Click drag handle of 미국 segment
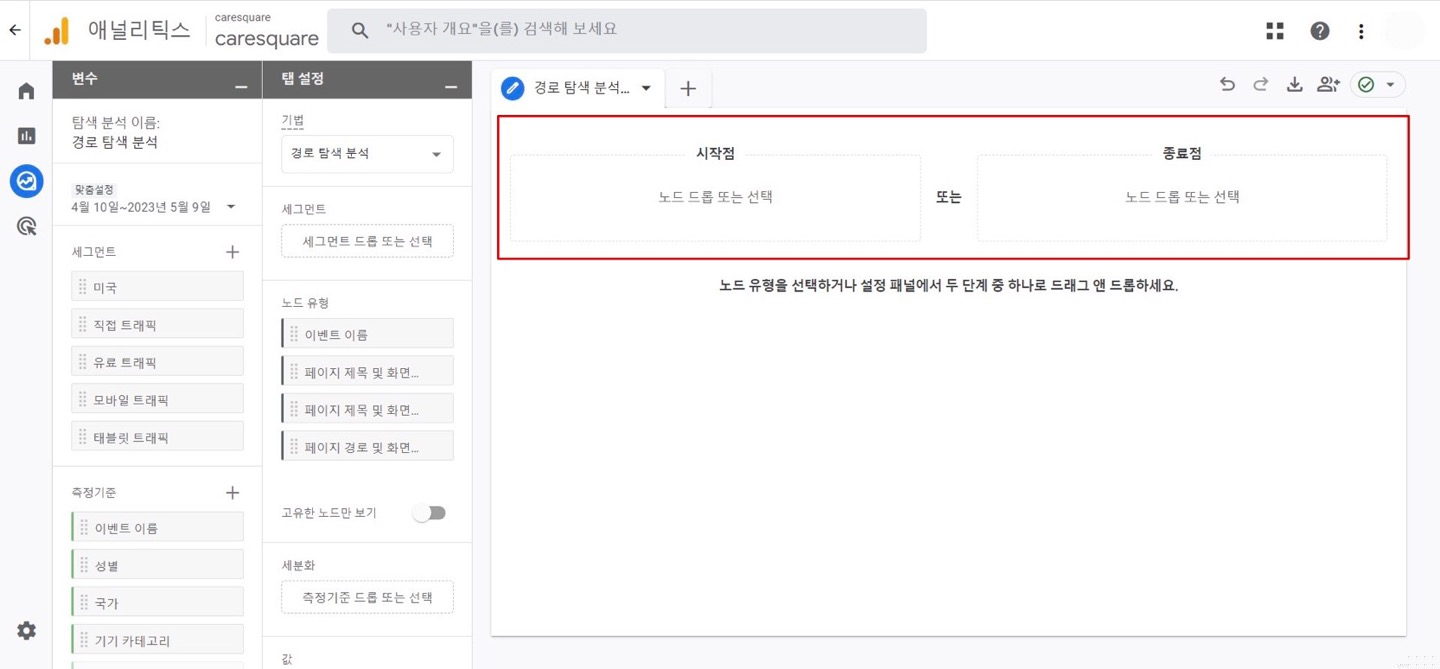 click(82, 287)
